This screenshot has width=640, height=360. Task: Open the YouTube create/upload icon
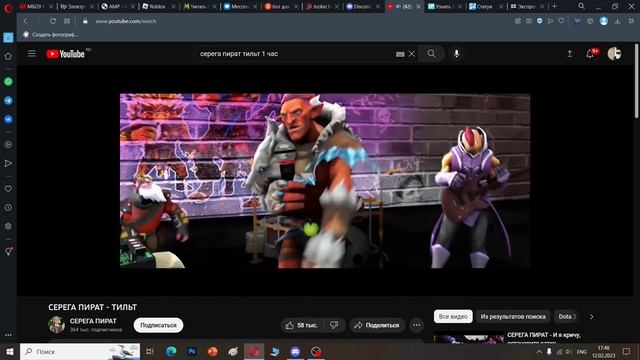pos(569,53)
